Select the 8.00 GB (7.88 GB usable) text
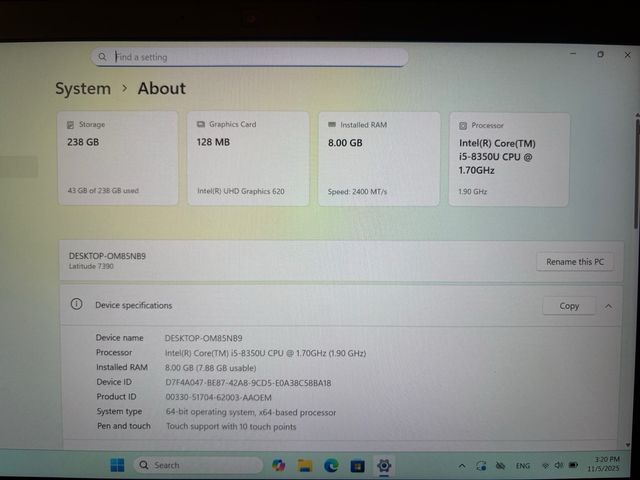640x480 pixels. [211, 368]
